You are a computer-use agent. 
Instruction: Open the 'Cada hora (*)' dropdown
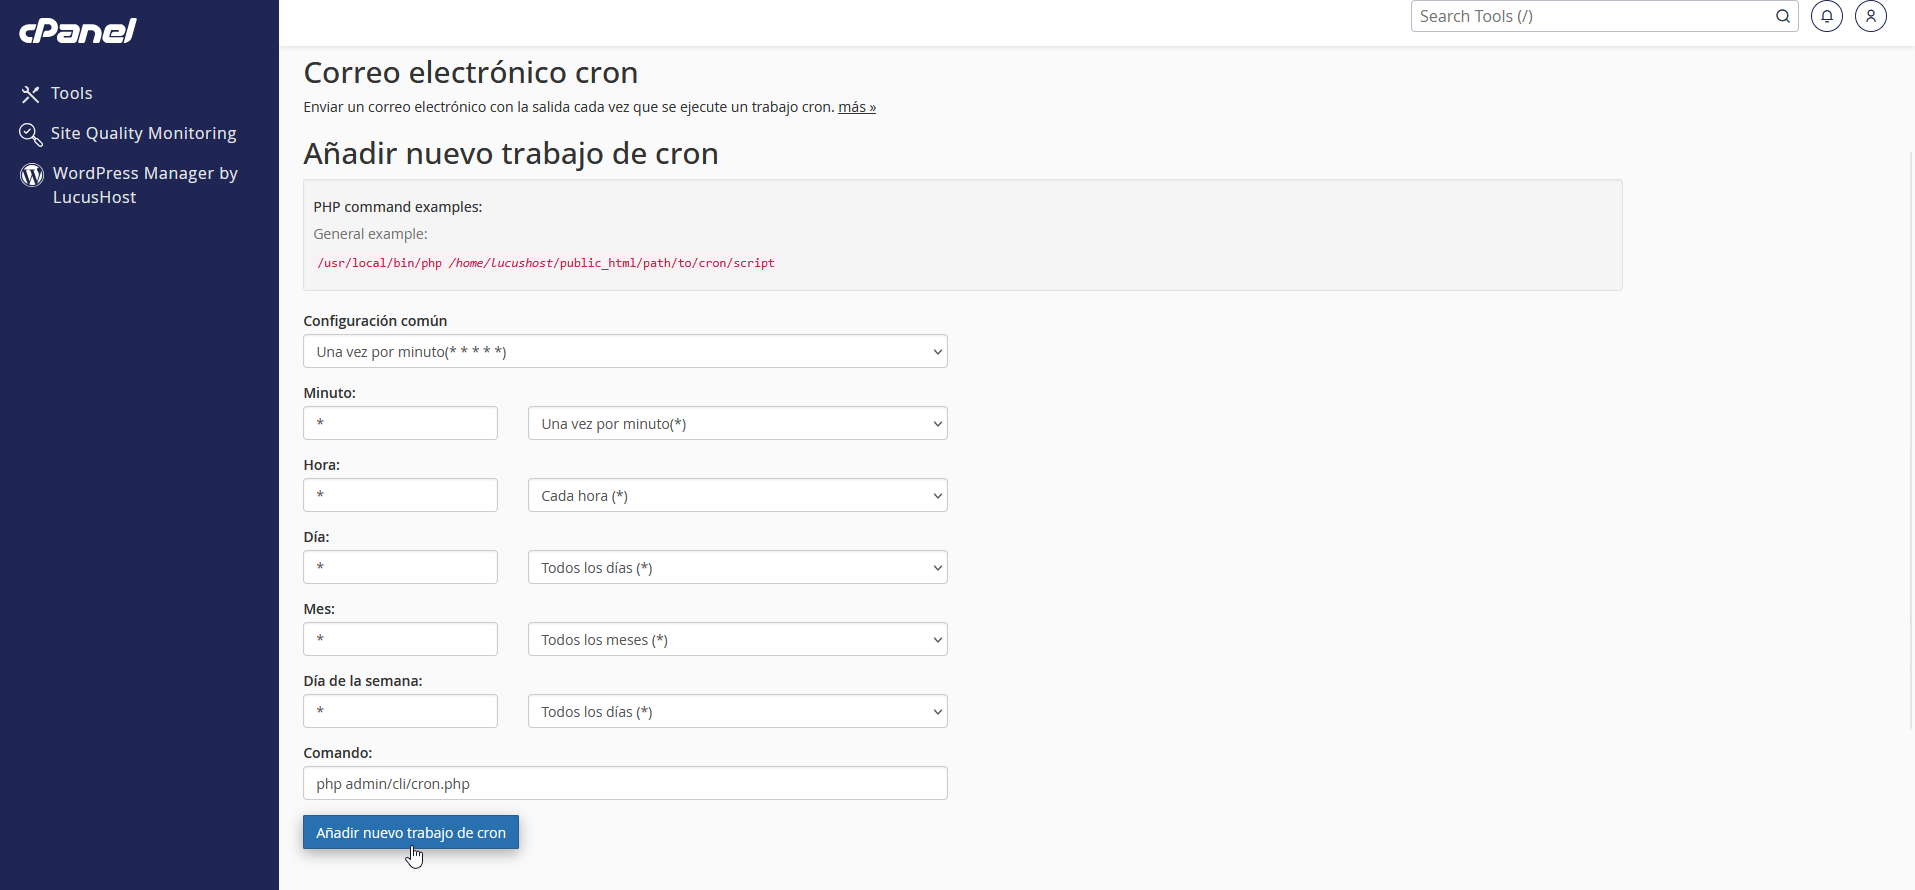[x=738, y=495]
